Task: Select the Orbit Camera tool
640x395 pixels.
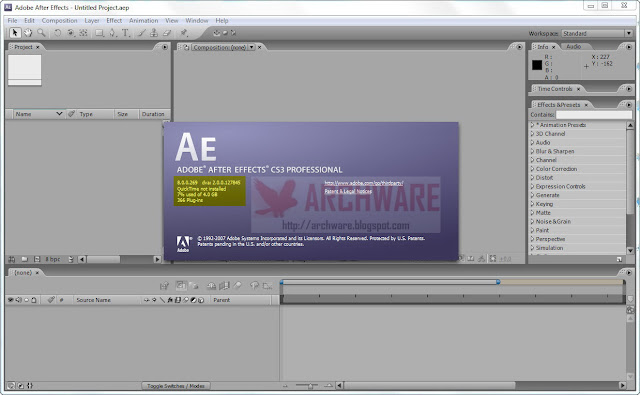Action: point(71,33)
